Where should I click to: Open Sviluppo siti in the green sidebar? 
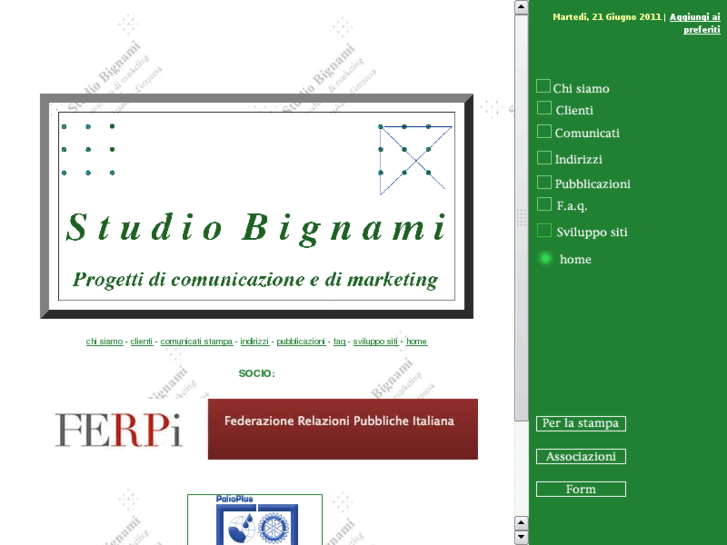(x=592, y=232)
